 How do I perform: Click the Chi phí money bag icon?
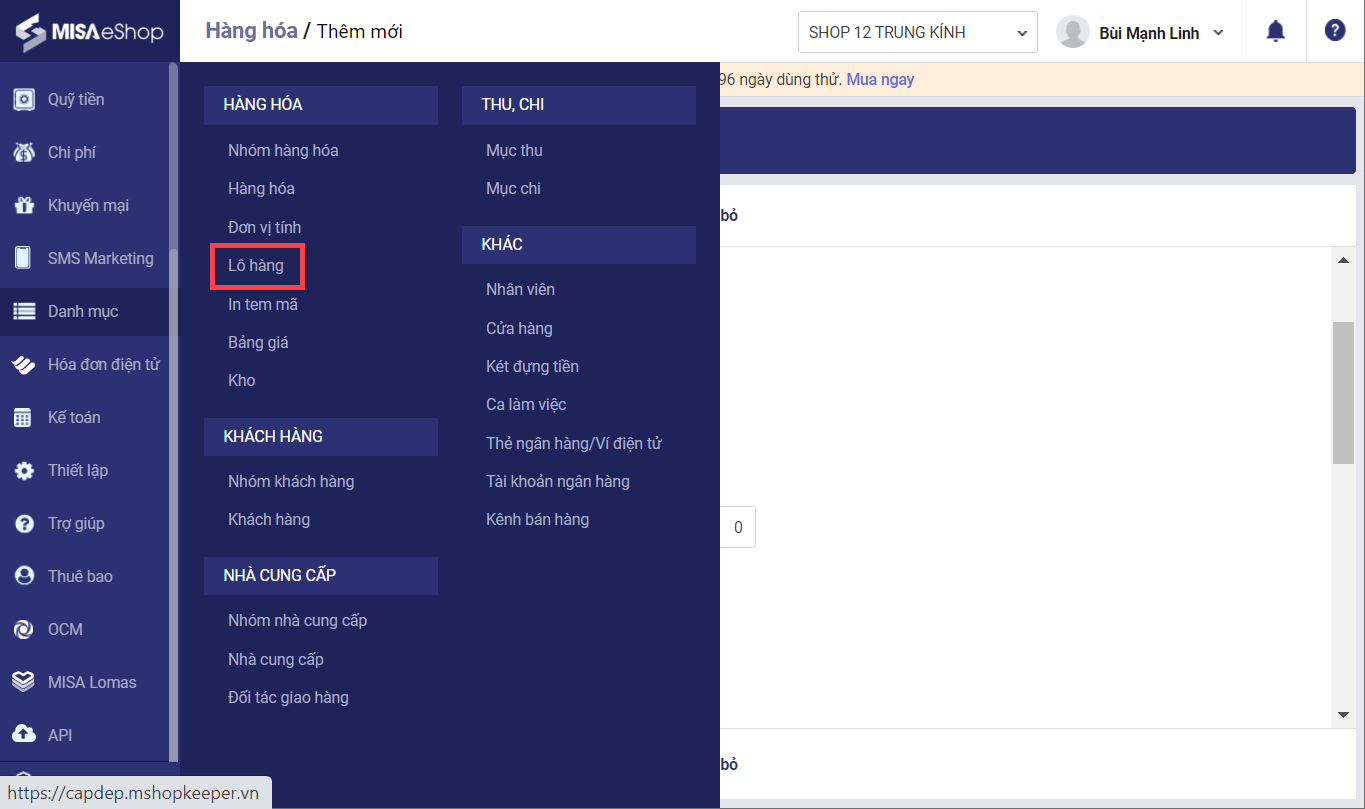pyautogui.click(x=23, y=153)
